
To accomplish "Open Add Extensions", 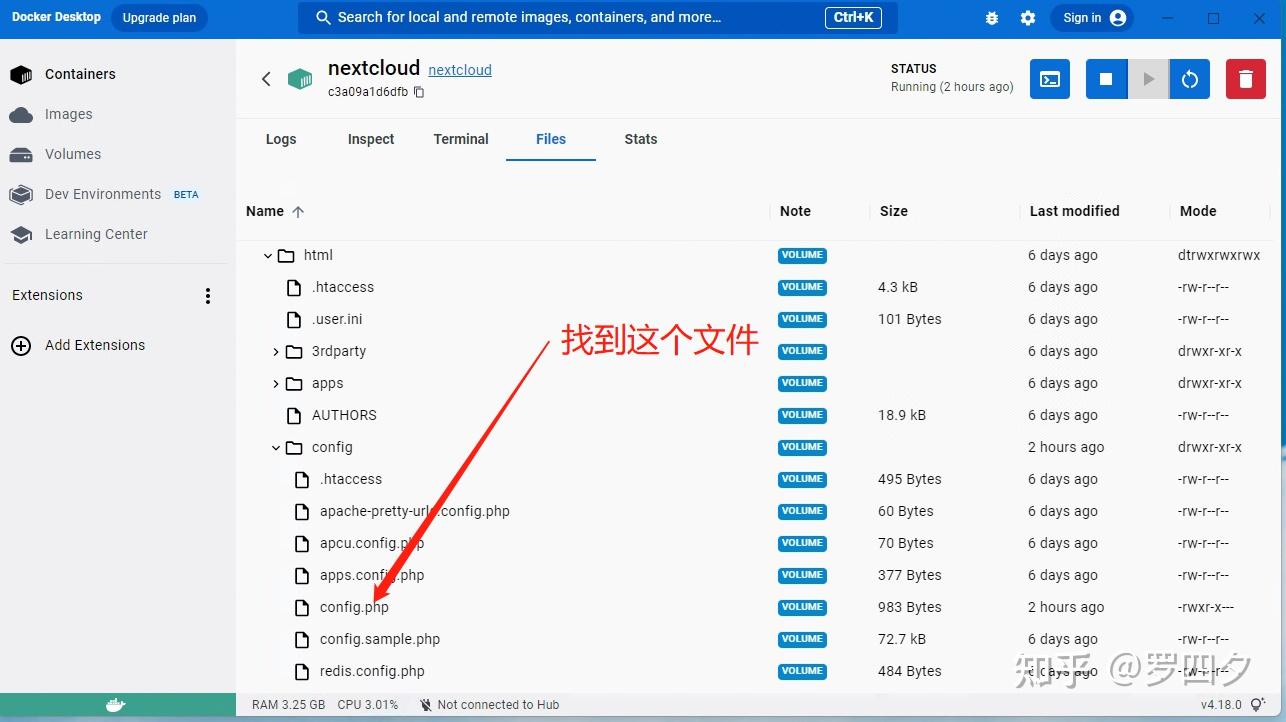I will pyautogui.click(x=95, y=345).
